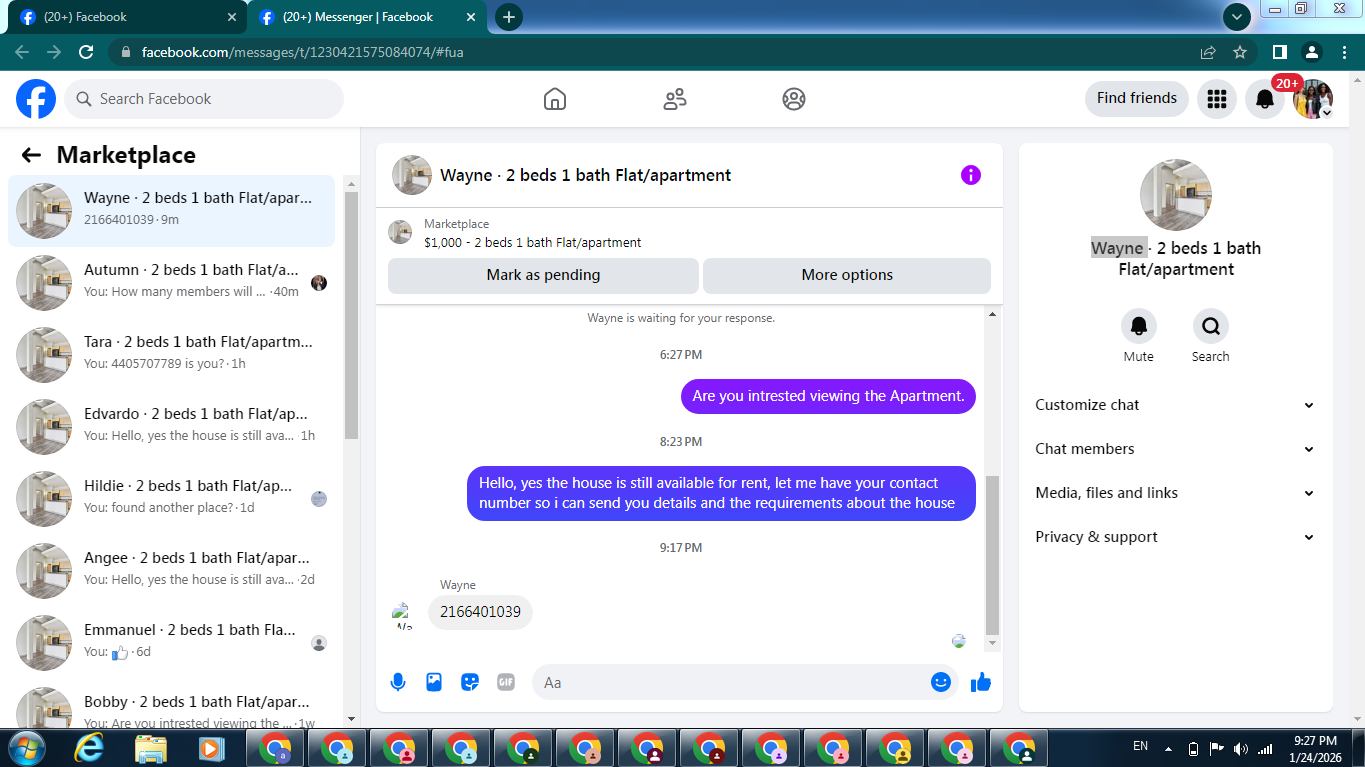Show hidden system tray icons arrow
The height and width of the screenshot is (767, 1365).
(1168, 748)
